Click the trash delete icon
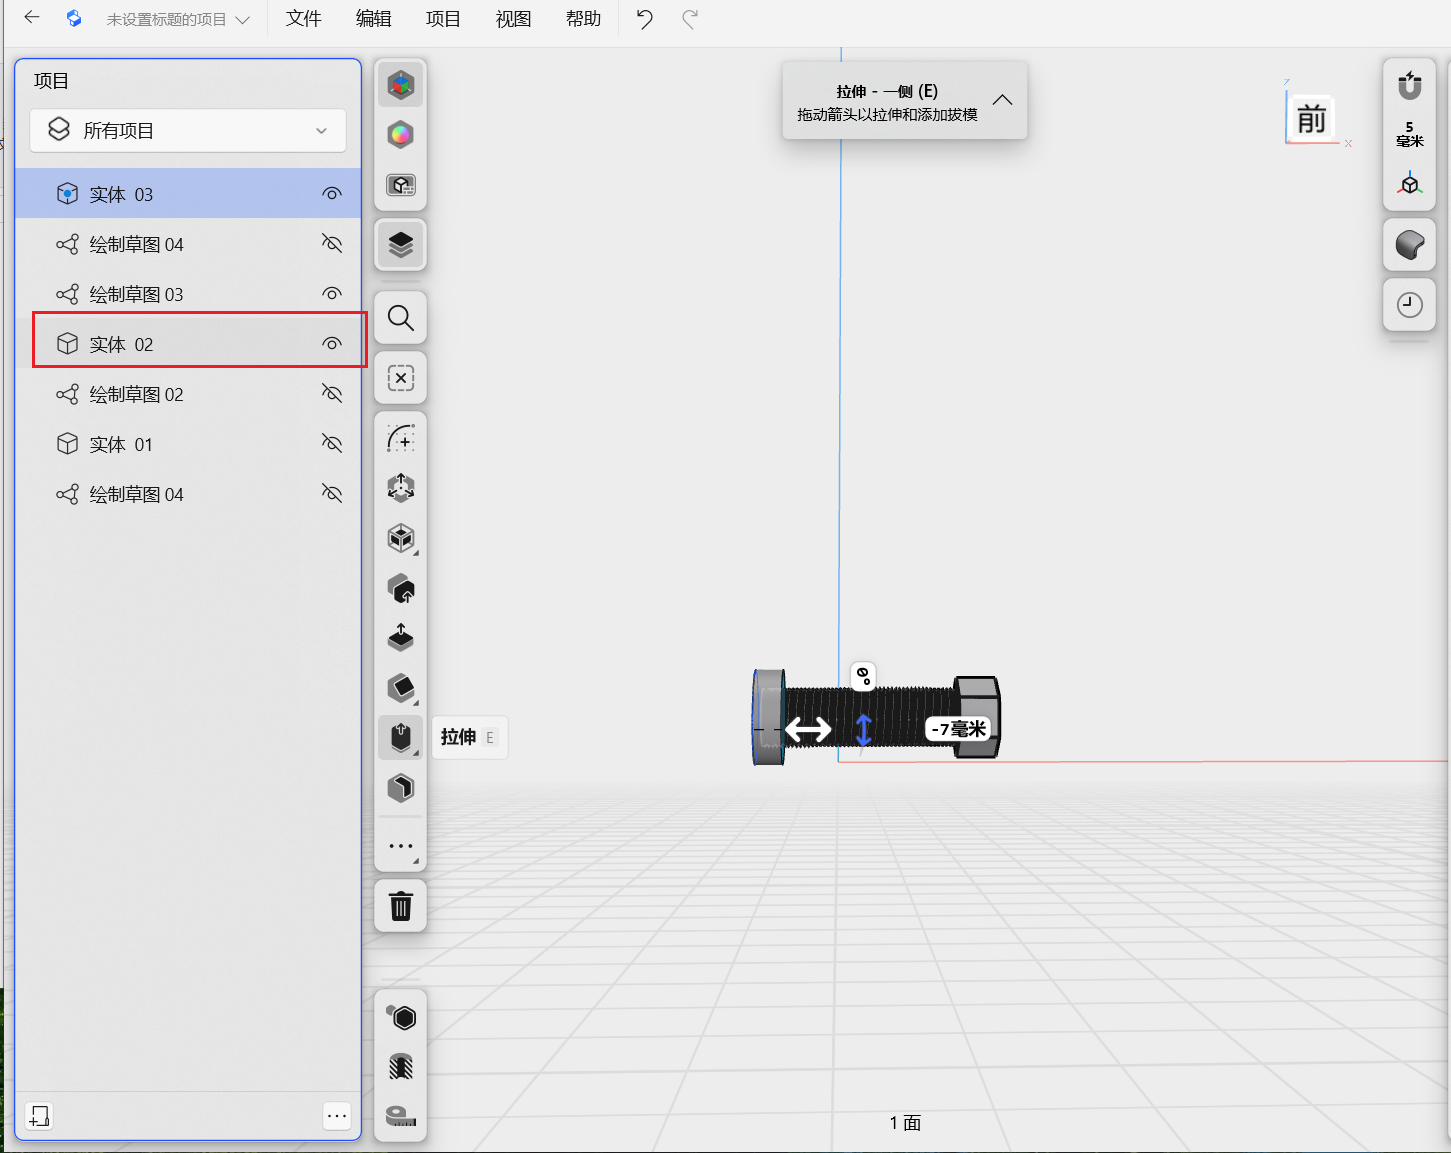This screenshot has height=1153, width=1451. coord(400,906)
